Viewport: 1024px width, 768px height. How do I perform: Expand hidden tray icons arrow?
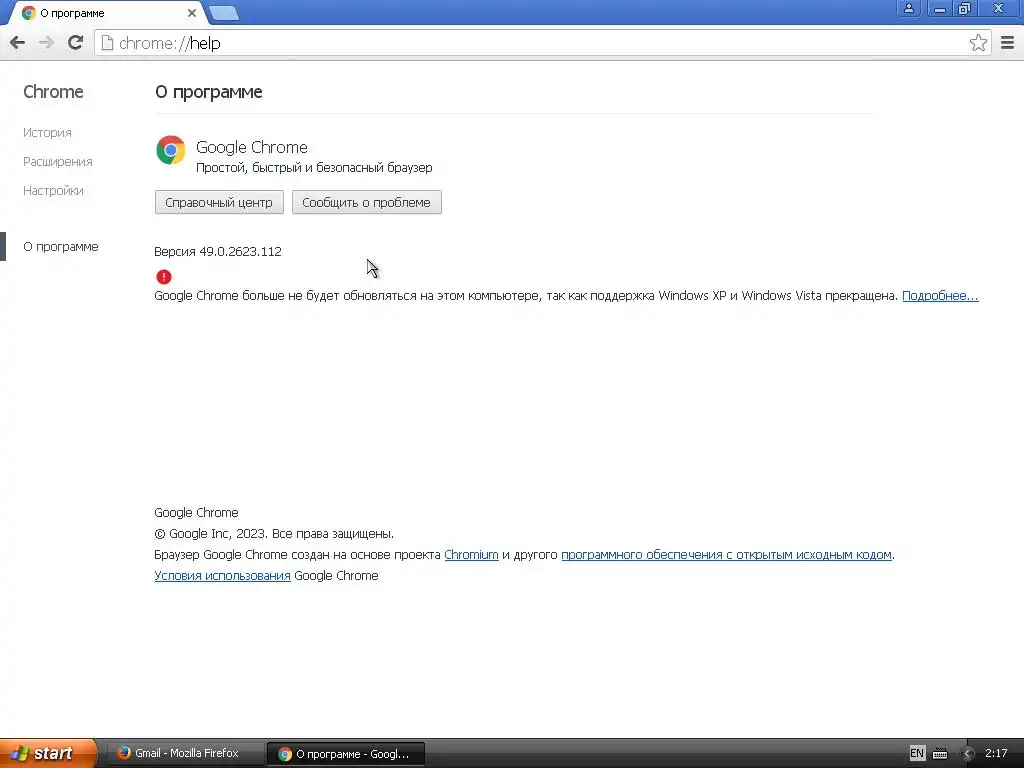967,754
